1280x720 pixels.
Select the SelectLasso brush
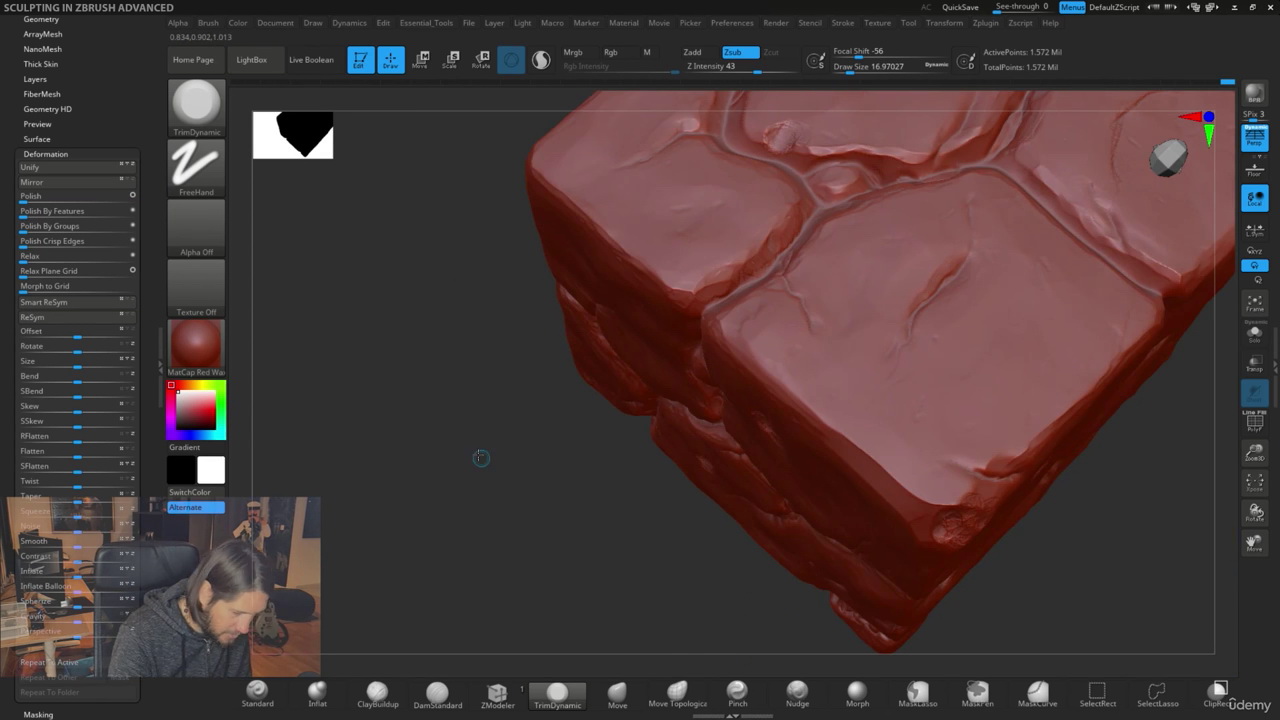click(x=1157, y=695)
